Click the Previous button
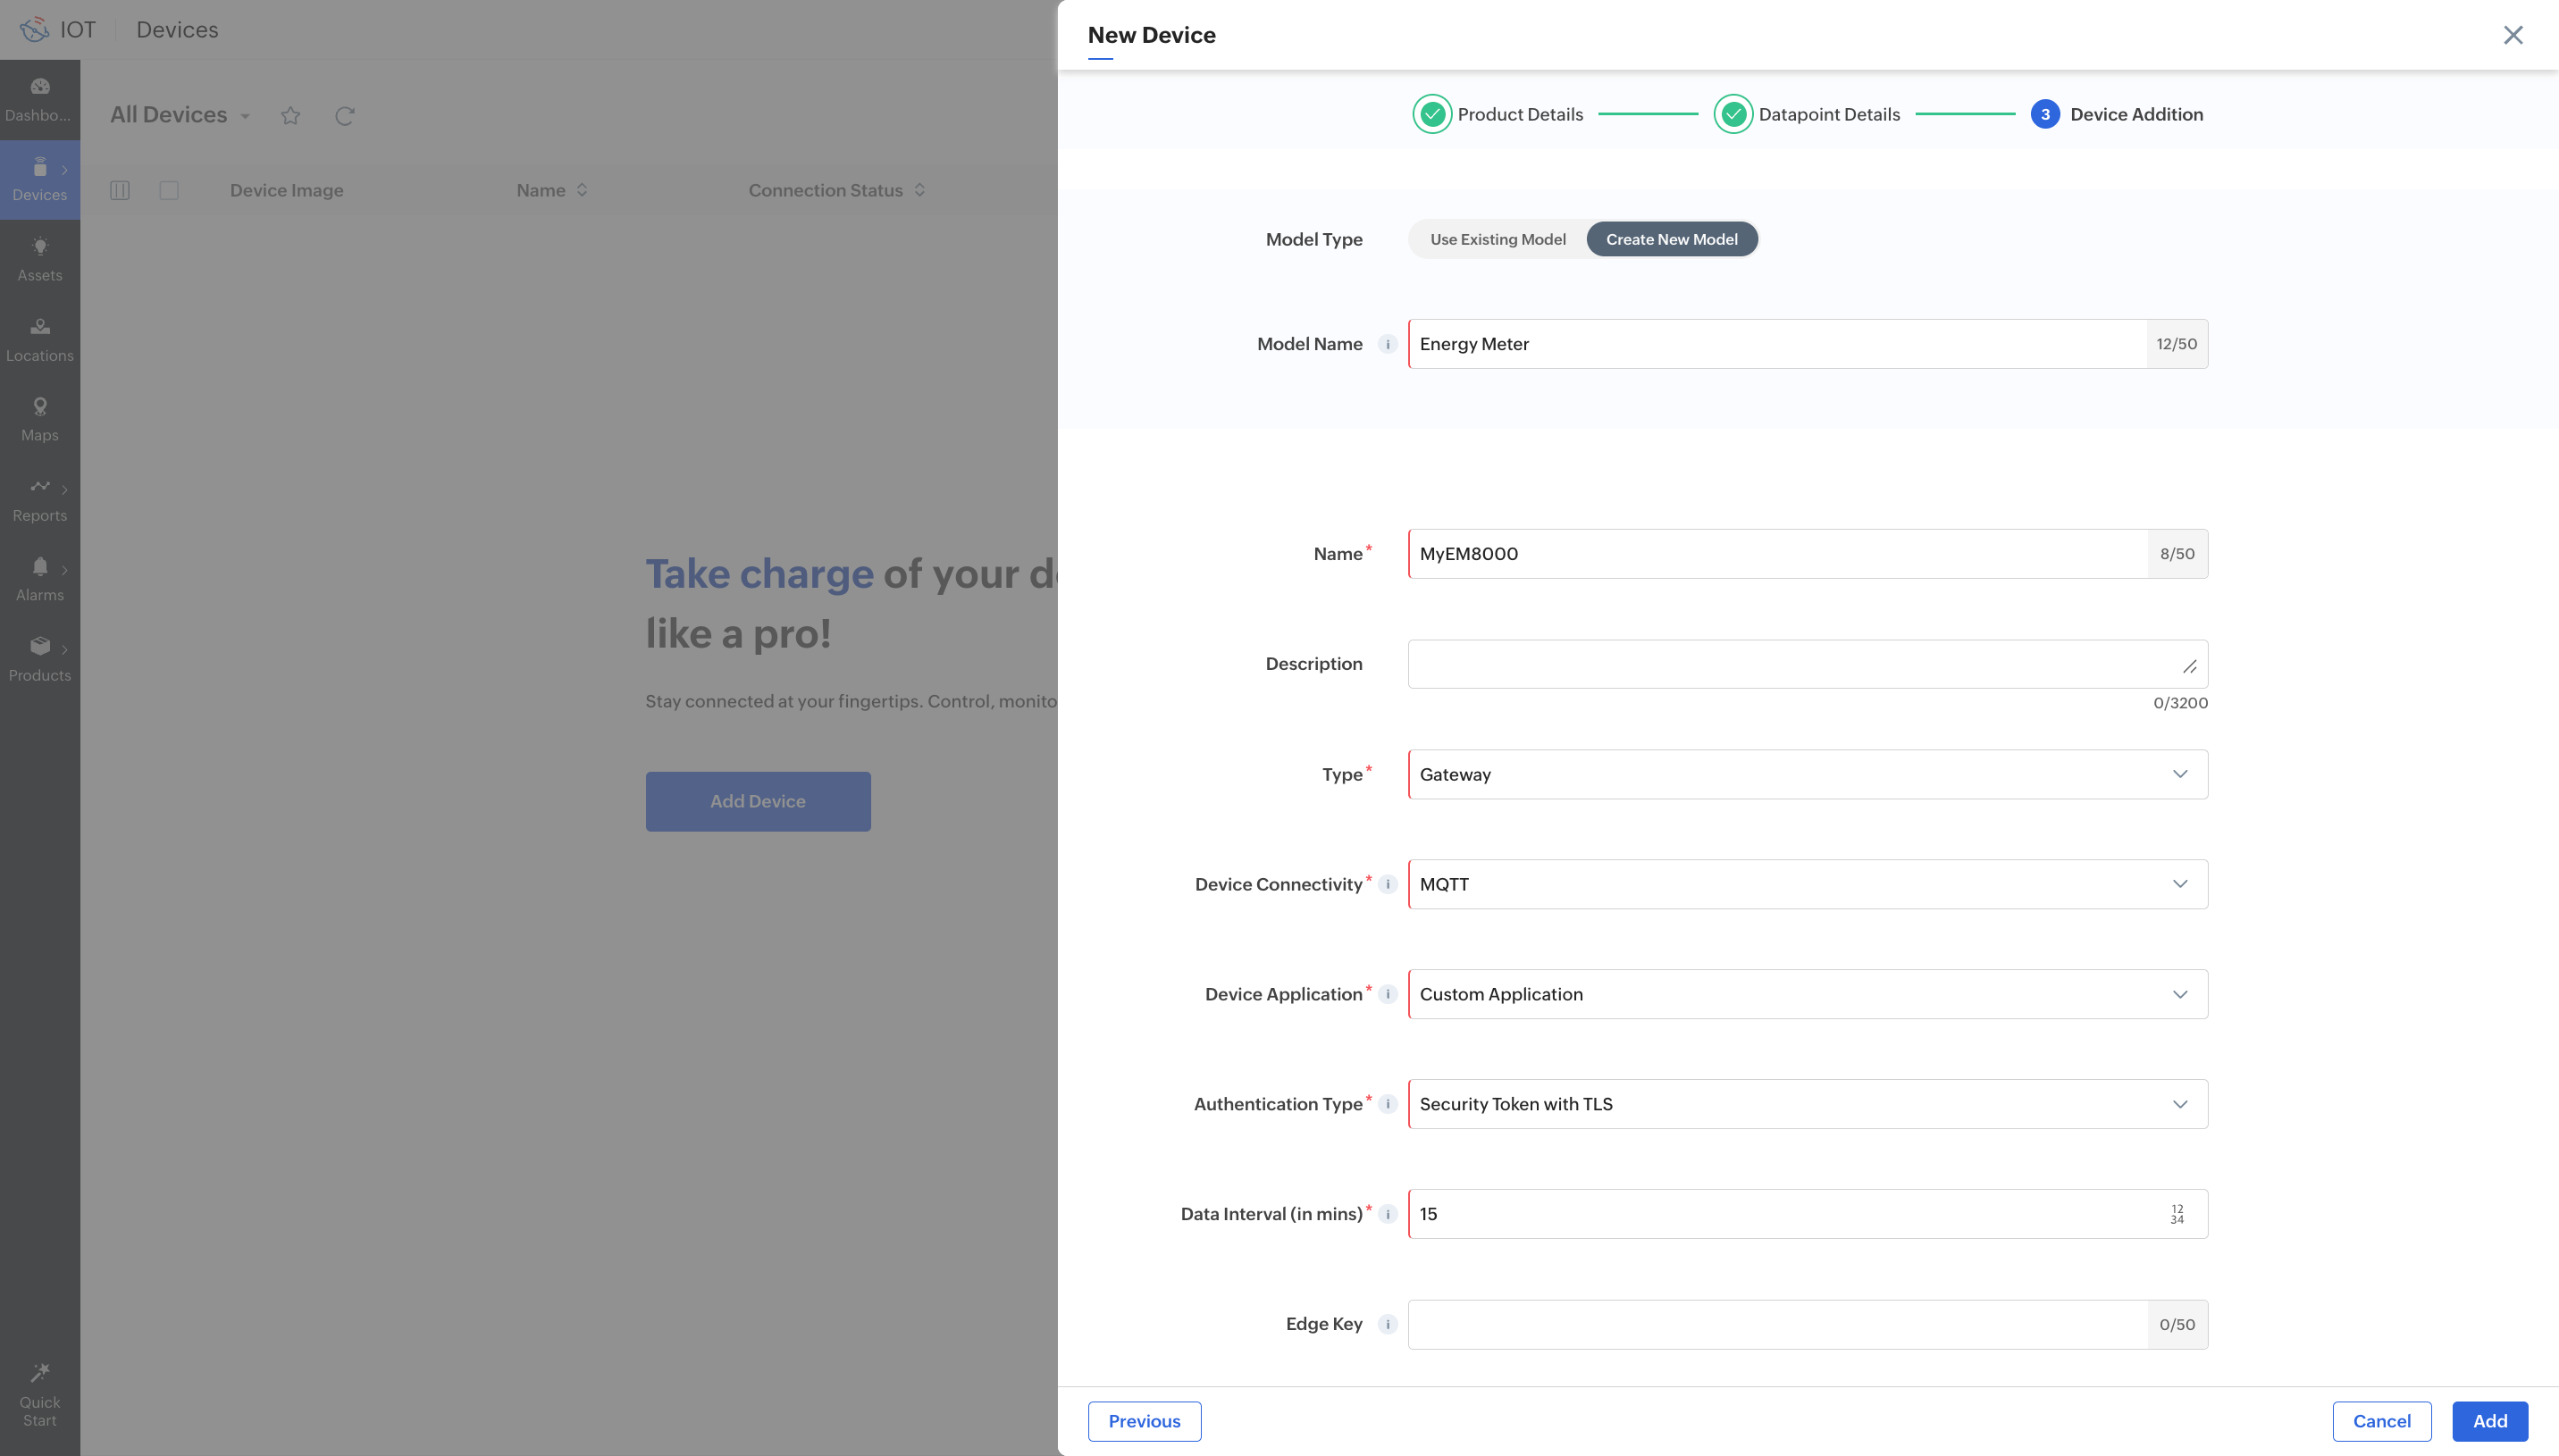This screenshot has height=1456, width=2559. pyautogui.click(x=1144, y=1421)
